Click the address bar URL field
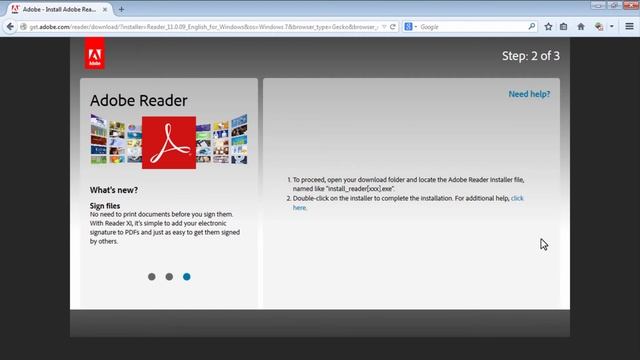640x360 pixels. pyautogui.click(x=204, y=27)
